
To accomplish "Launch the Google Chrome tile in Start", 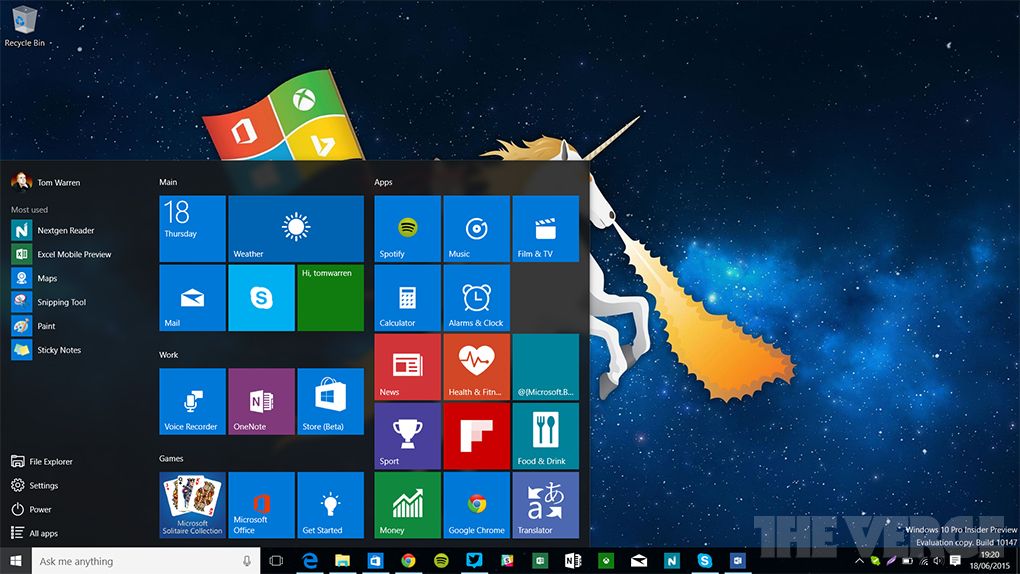I will pyautogui.click(x=477, y=504).
